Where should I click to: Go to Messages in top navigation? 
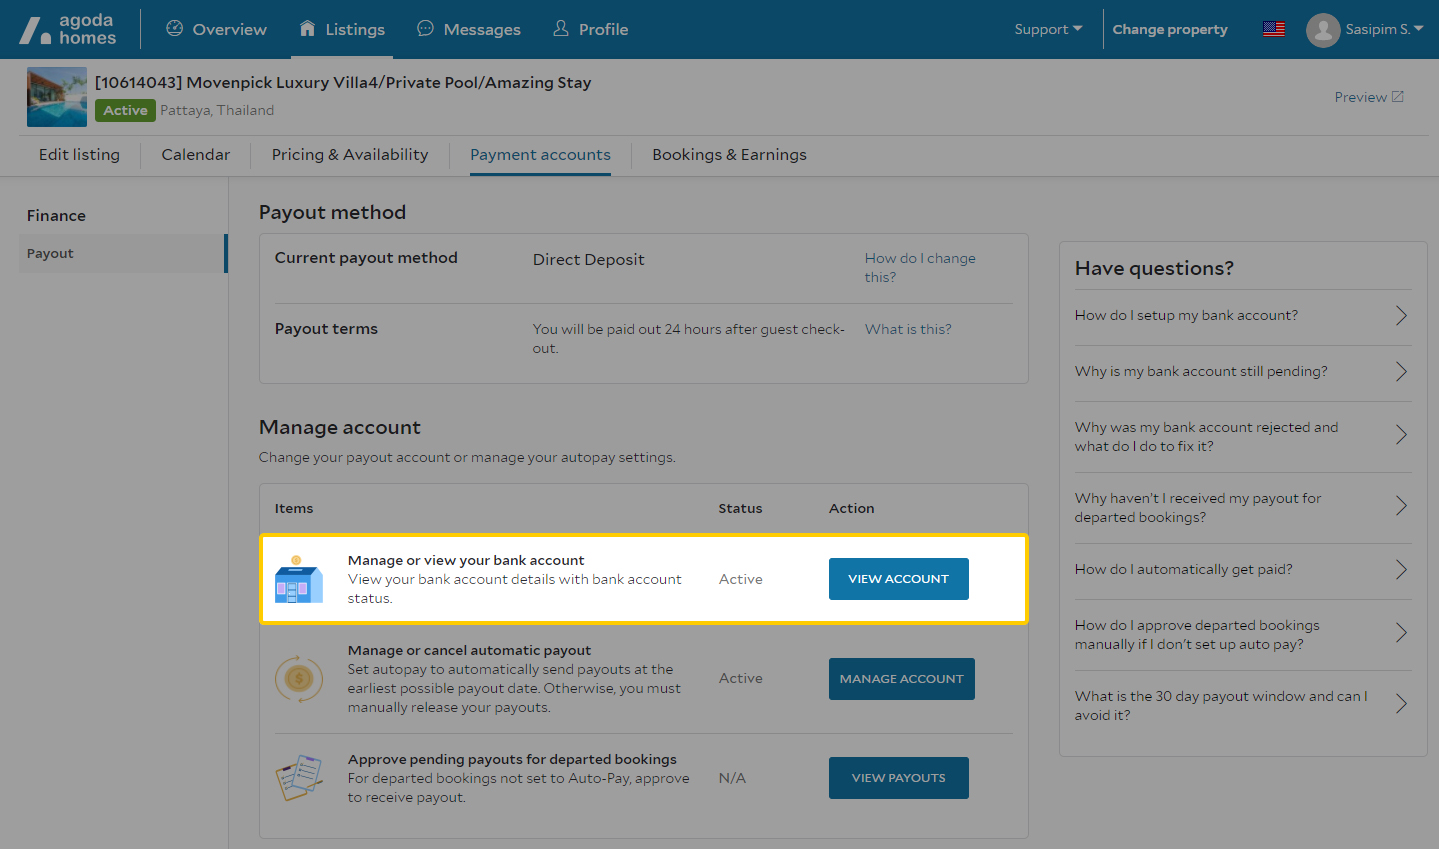(x=469, y=30)
